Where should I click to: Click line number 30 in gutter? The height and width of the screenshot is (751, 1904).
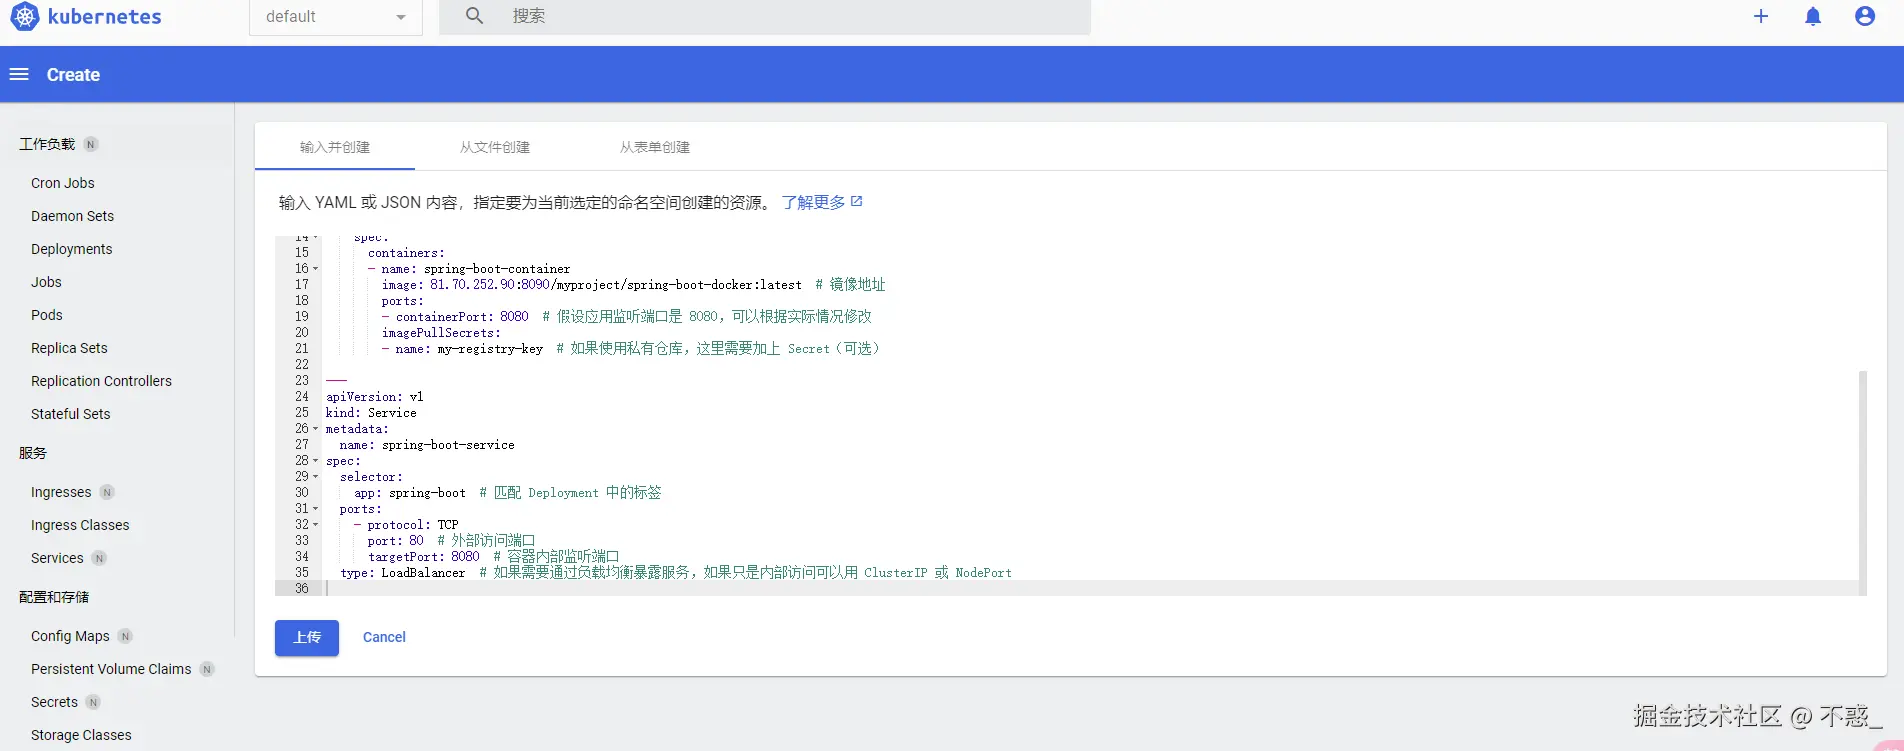pyautogui.click(x=302, y=493)
